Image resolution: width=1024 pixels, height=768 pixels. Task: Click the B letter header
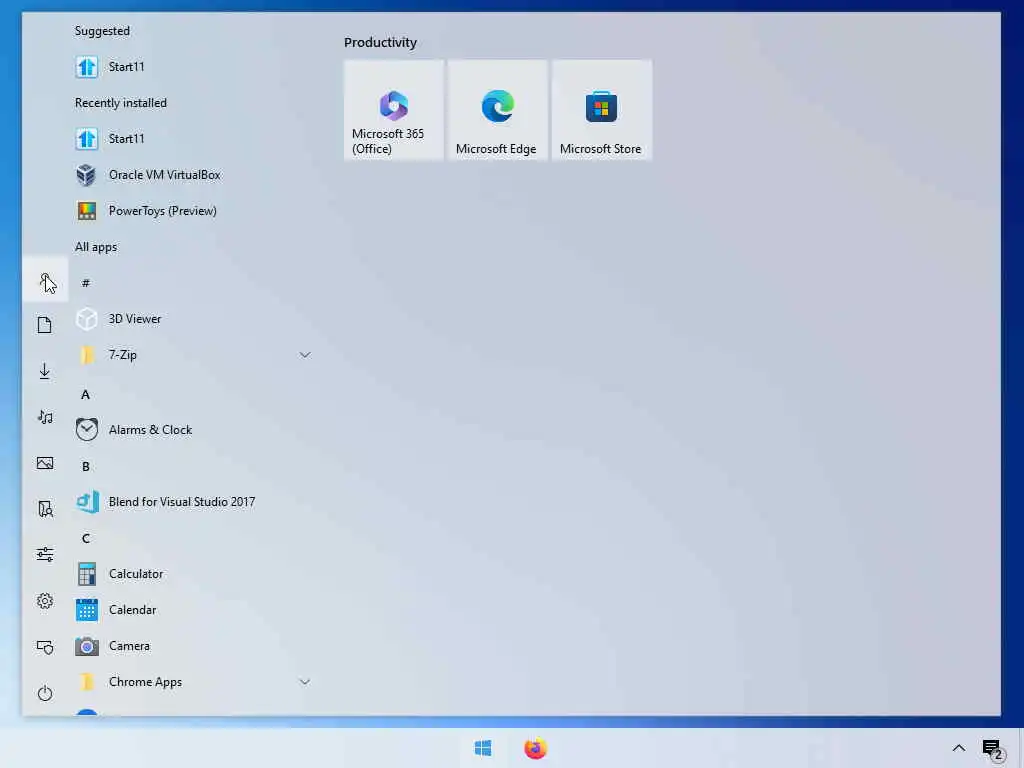pos(86,466)
